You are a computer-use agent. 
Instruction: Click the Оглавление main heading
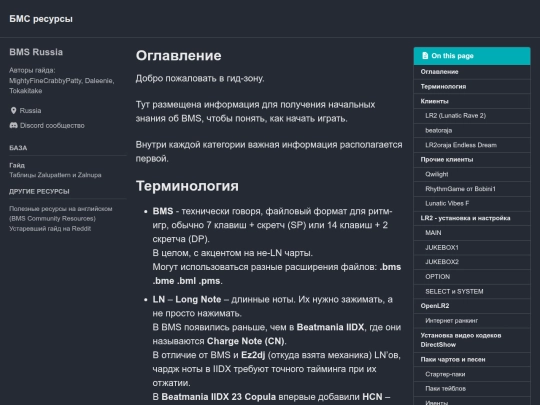pos(178,56)
